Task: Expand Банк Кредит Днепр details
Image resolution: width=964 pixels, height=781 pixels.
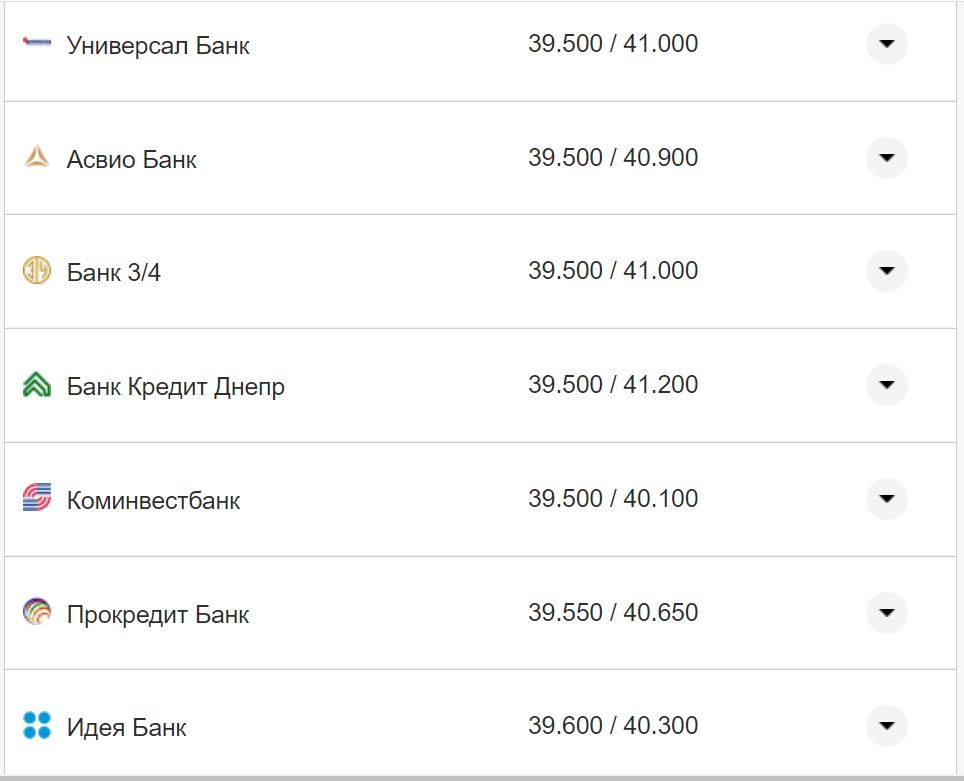Action: [x=886, y=385]
